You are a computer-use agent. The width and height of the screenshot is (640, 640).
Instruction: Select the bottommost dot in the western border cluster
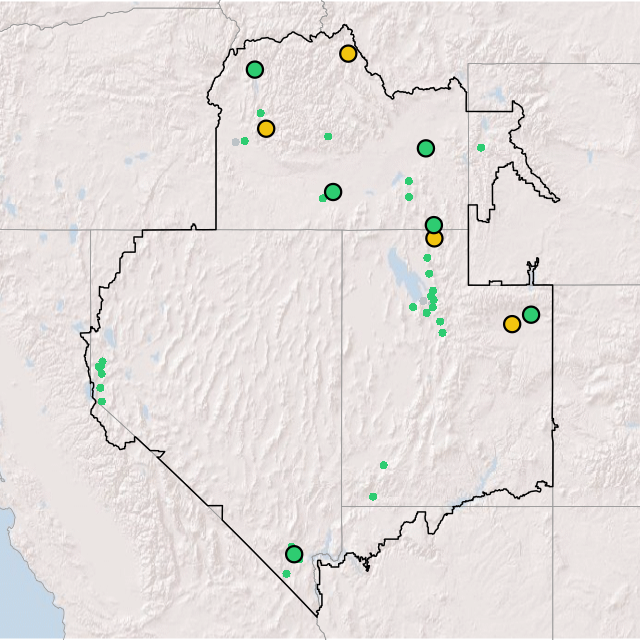point(101,402)
